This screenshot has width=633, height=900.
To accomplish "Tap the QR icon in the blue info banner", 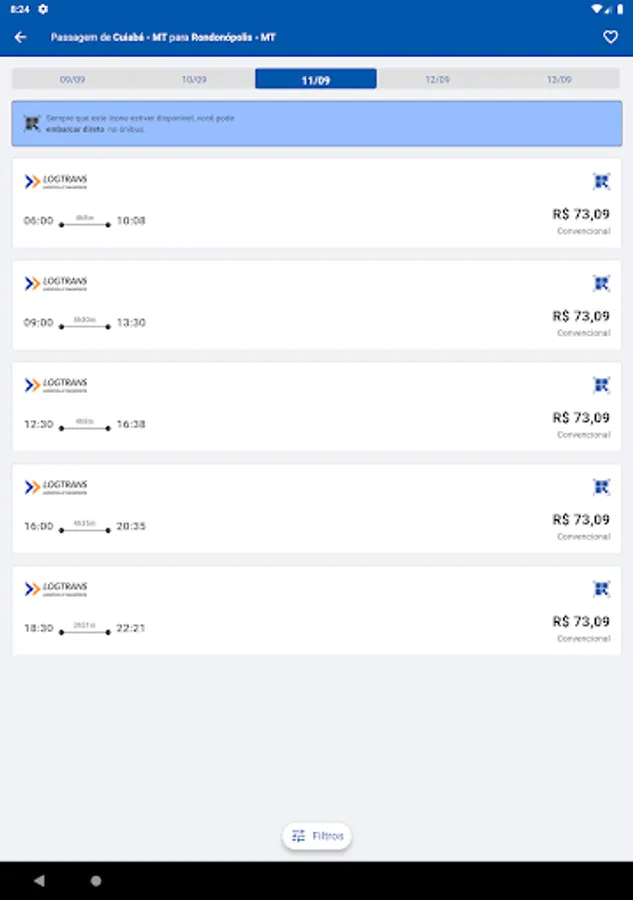I will [31, 123].
